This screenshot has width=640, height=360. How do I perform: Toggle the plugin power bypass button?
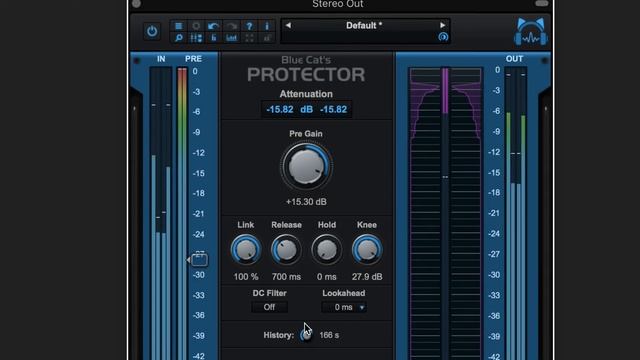pyautogui.click(x=152, y=31)
